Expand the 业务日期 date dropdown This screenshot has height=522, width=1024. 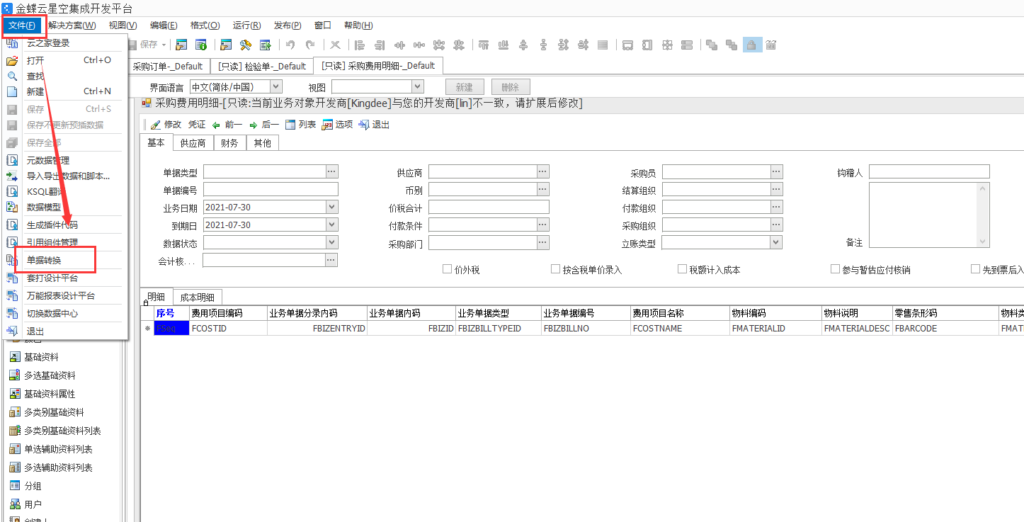coord(332,207)
